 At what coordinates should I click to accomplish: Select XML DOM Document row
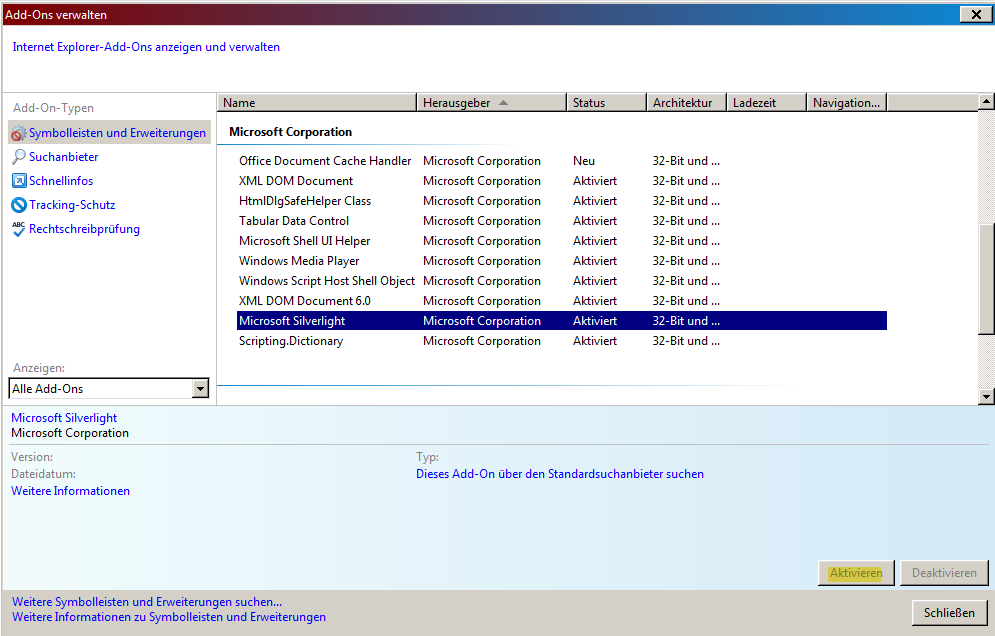tap(562, 181)
